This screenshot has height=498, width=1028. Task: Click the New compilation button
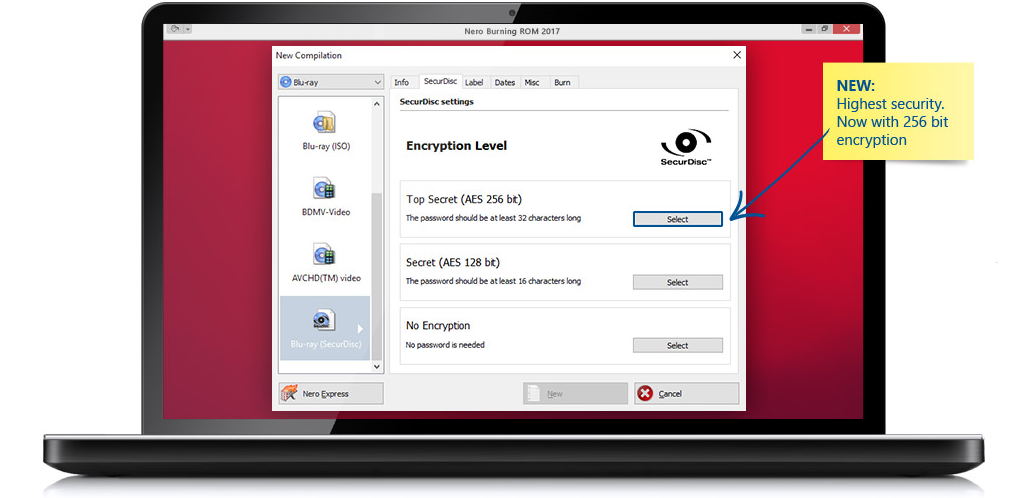(575, 393)
